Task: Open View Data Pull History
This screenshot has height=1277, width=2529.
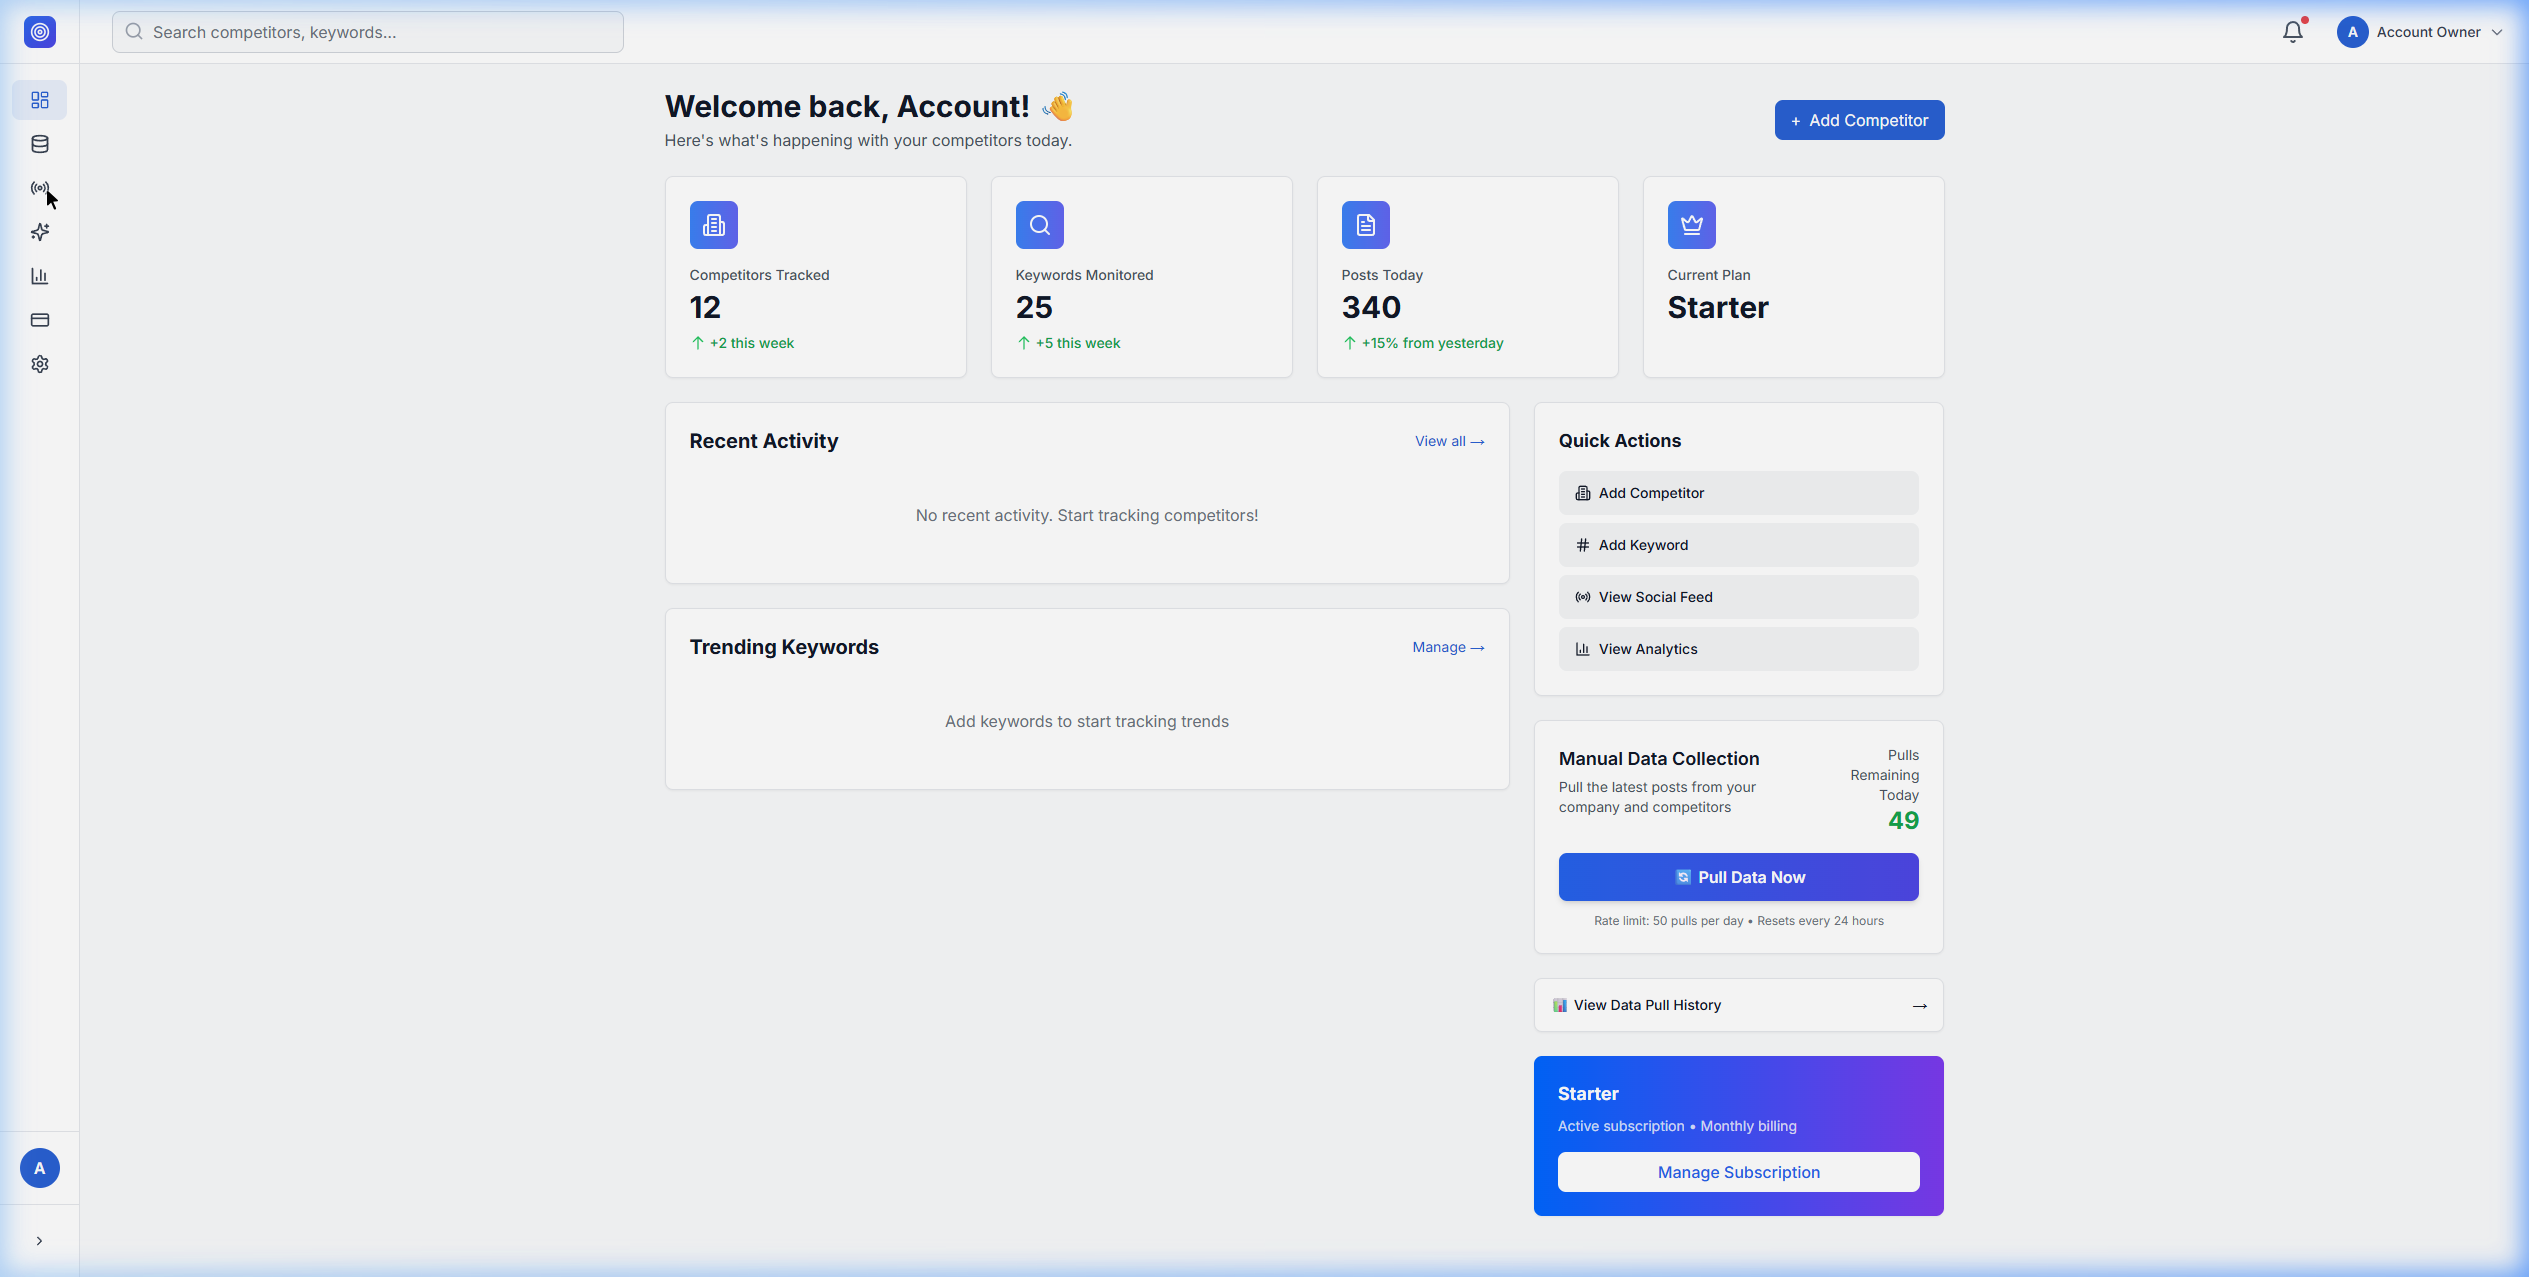Action: (1738, 1005)
